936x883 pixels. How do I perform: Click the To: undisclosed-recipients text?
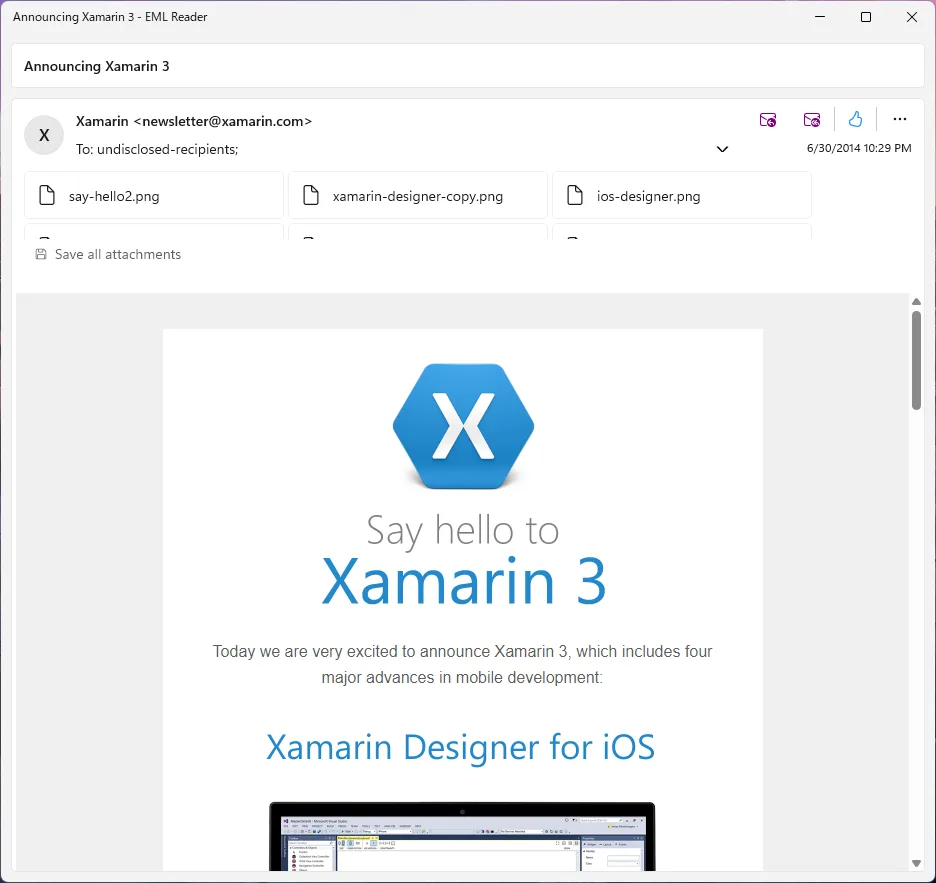click(157, 149)
